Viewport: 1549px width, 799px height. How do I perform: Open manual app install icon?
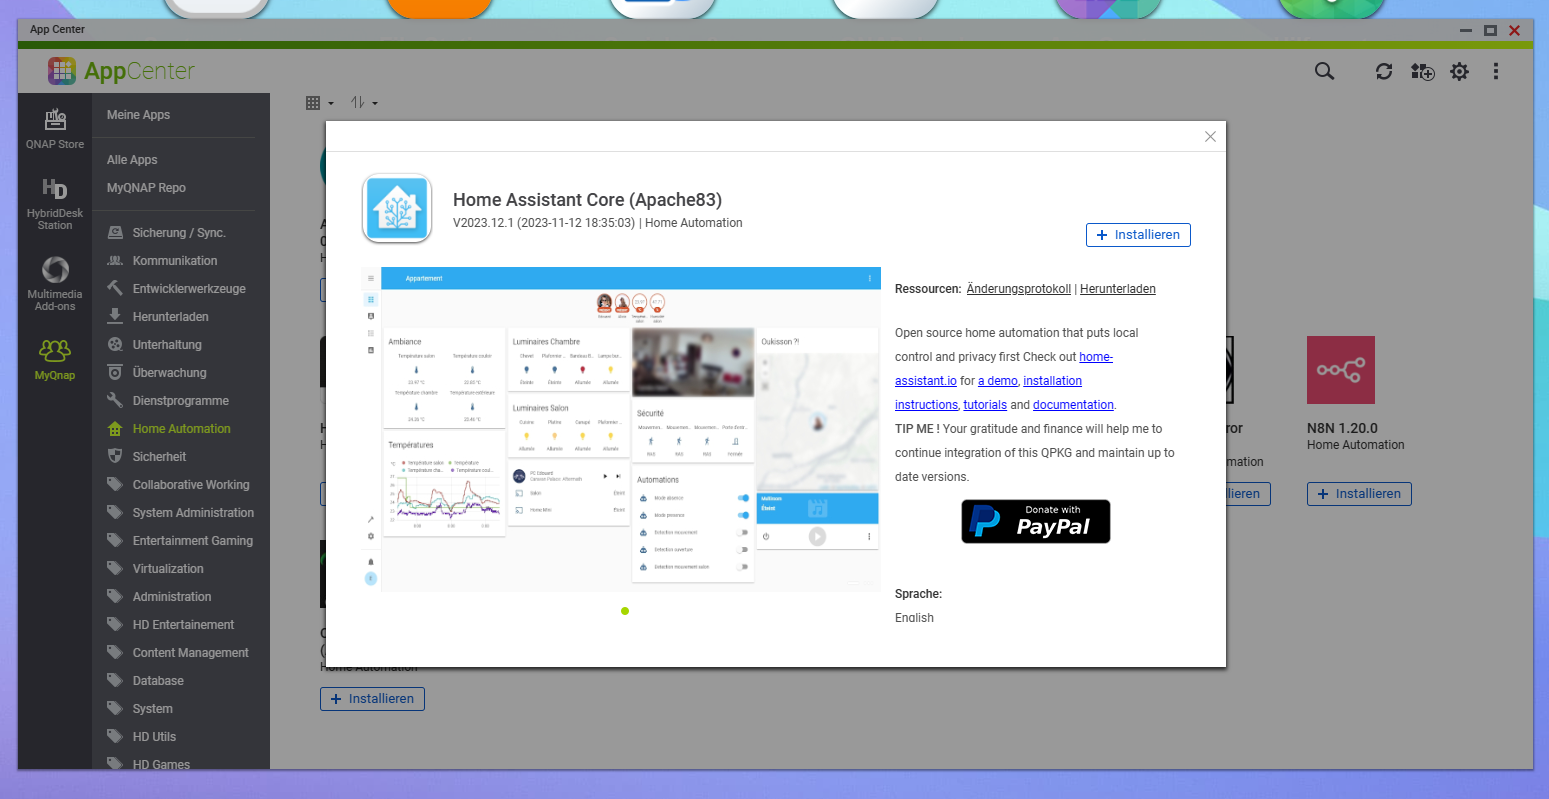[x=1422, y=71]
